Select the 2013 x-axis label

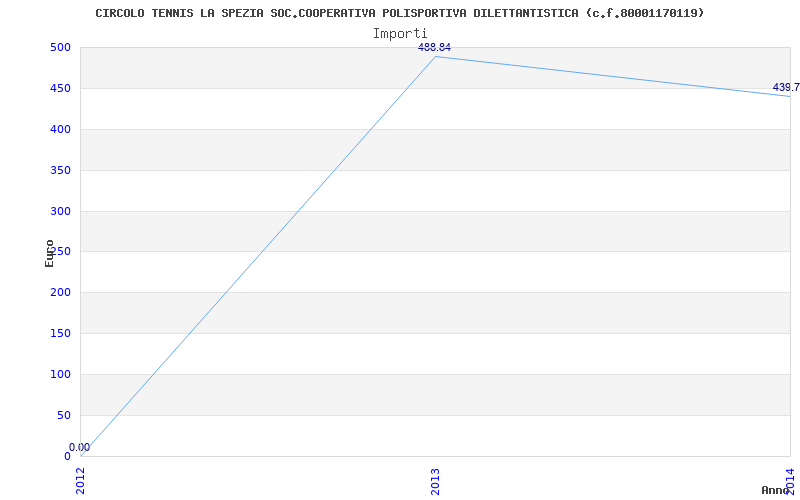[x=435, y=480]
